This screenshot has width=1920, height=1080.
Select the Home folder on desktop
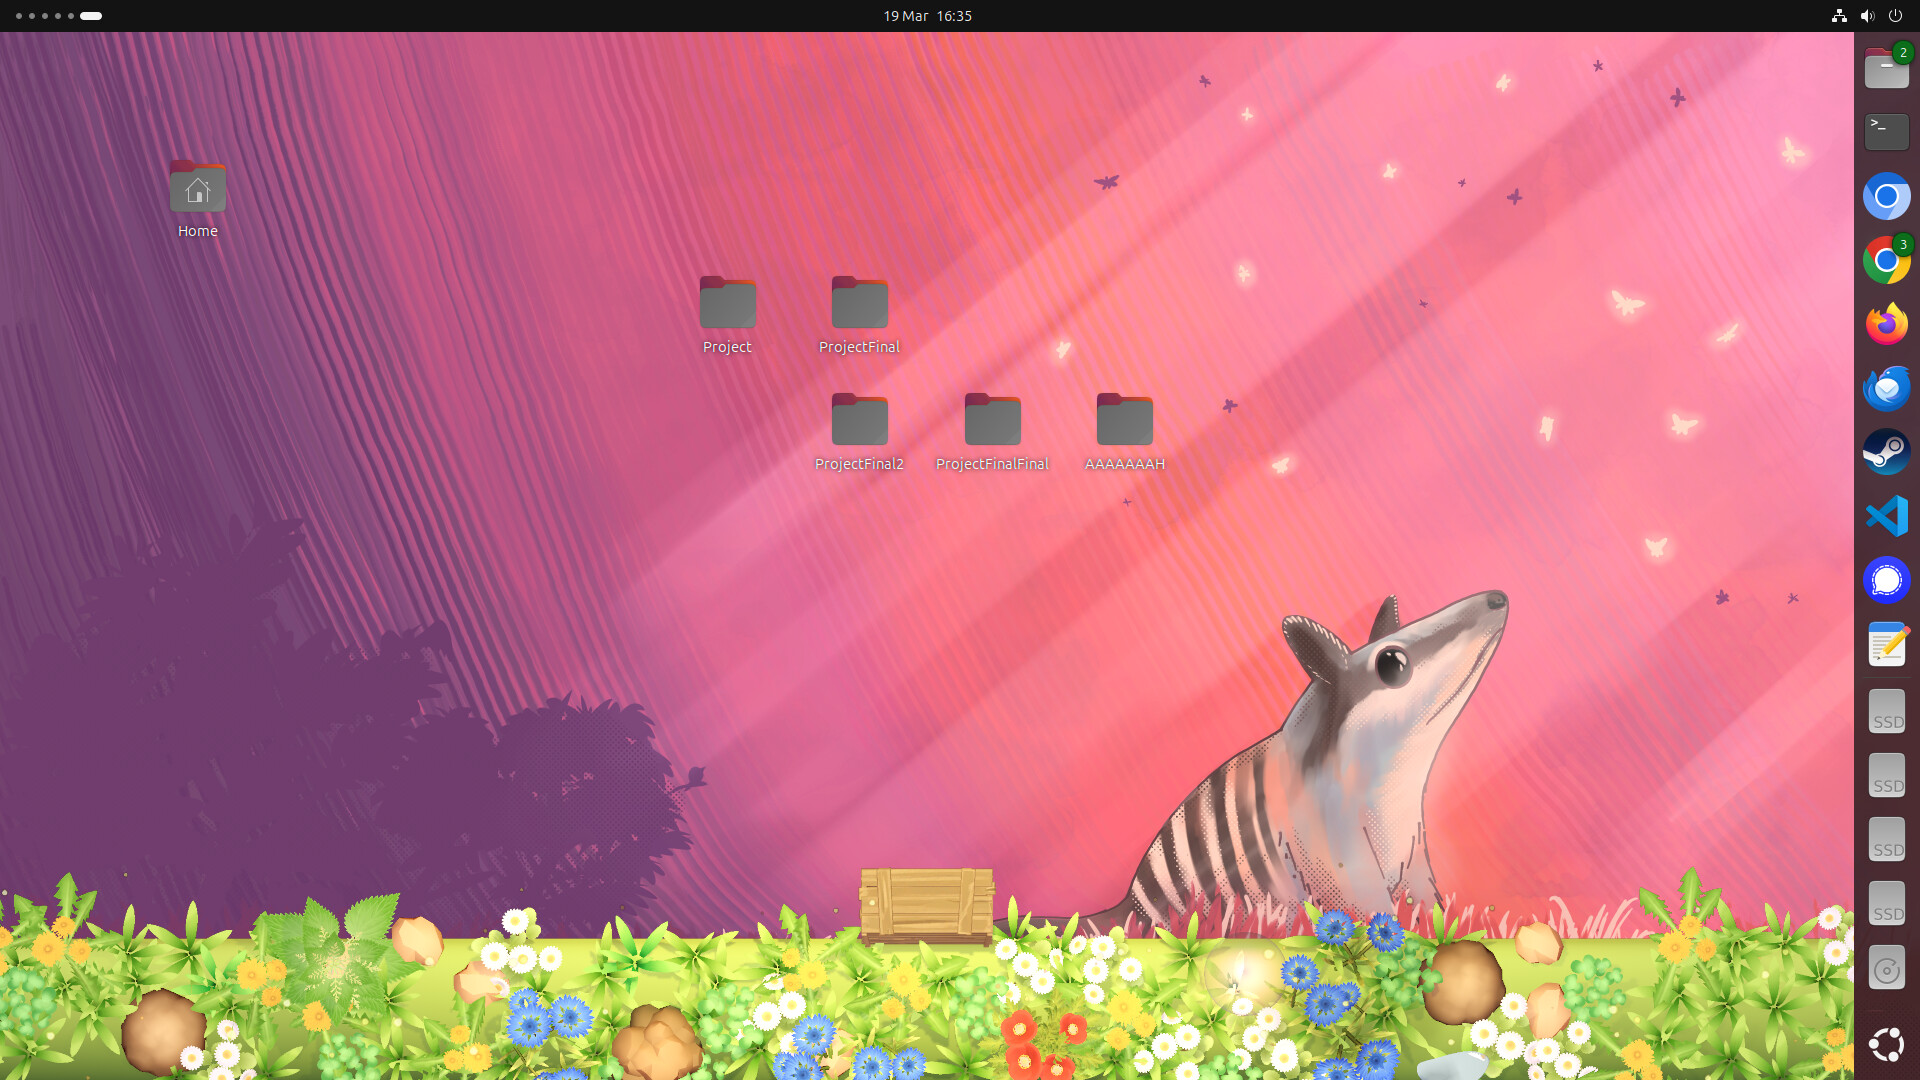point(197,190)
